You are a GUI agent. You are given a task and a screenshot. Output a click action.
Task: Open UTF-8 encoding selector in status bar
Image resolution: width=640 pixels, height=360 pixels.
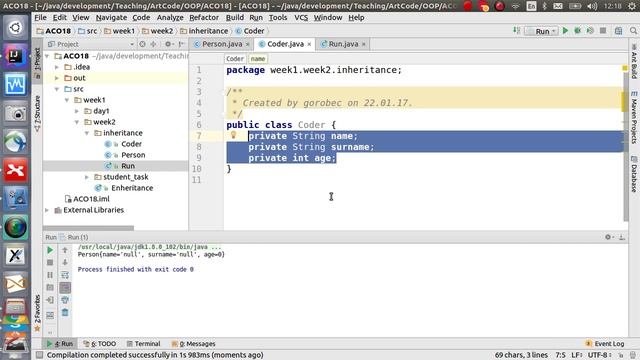pos(600,355)
